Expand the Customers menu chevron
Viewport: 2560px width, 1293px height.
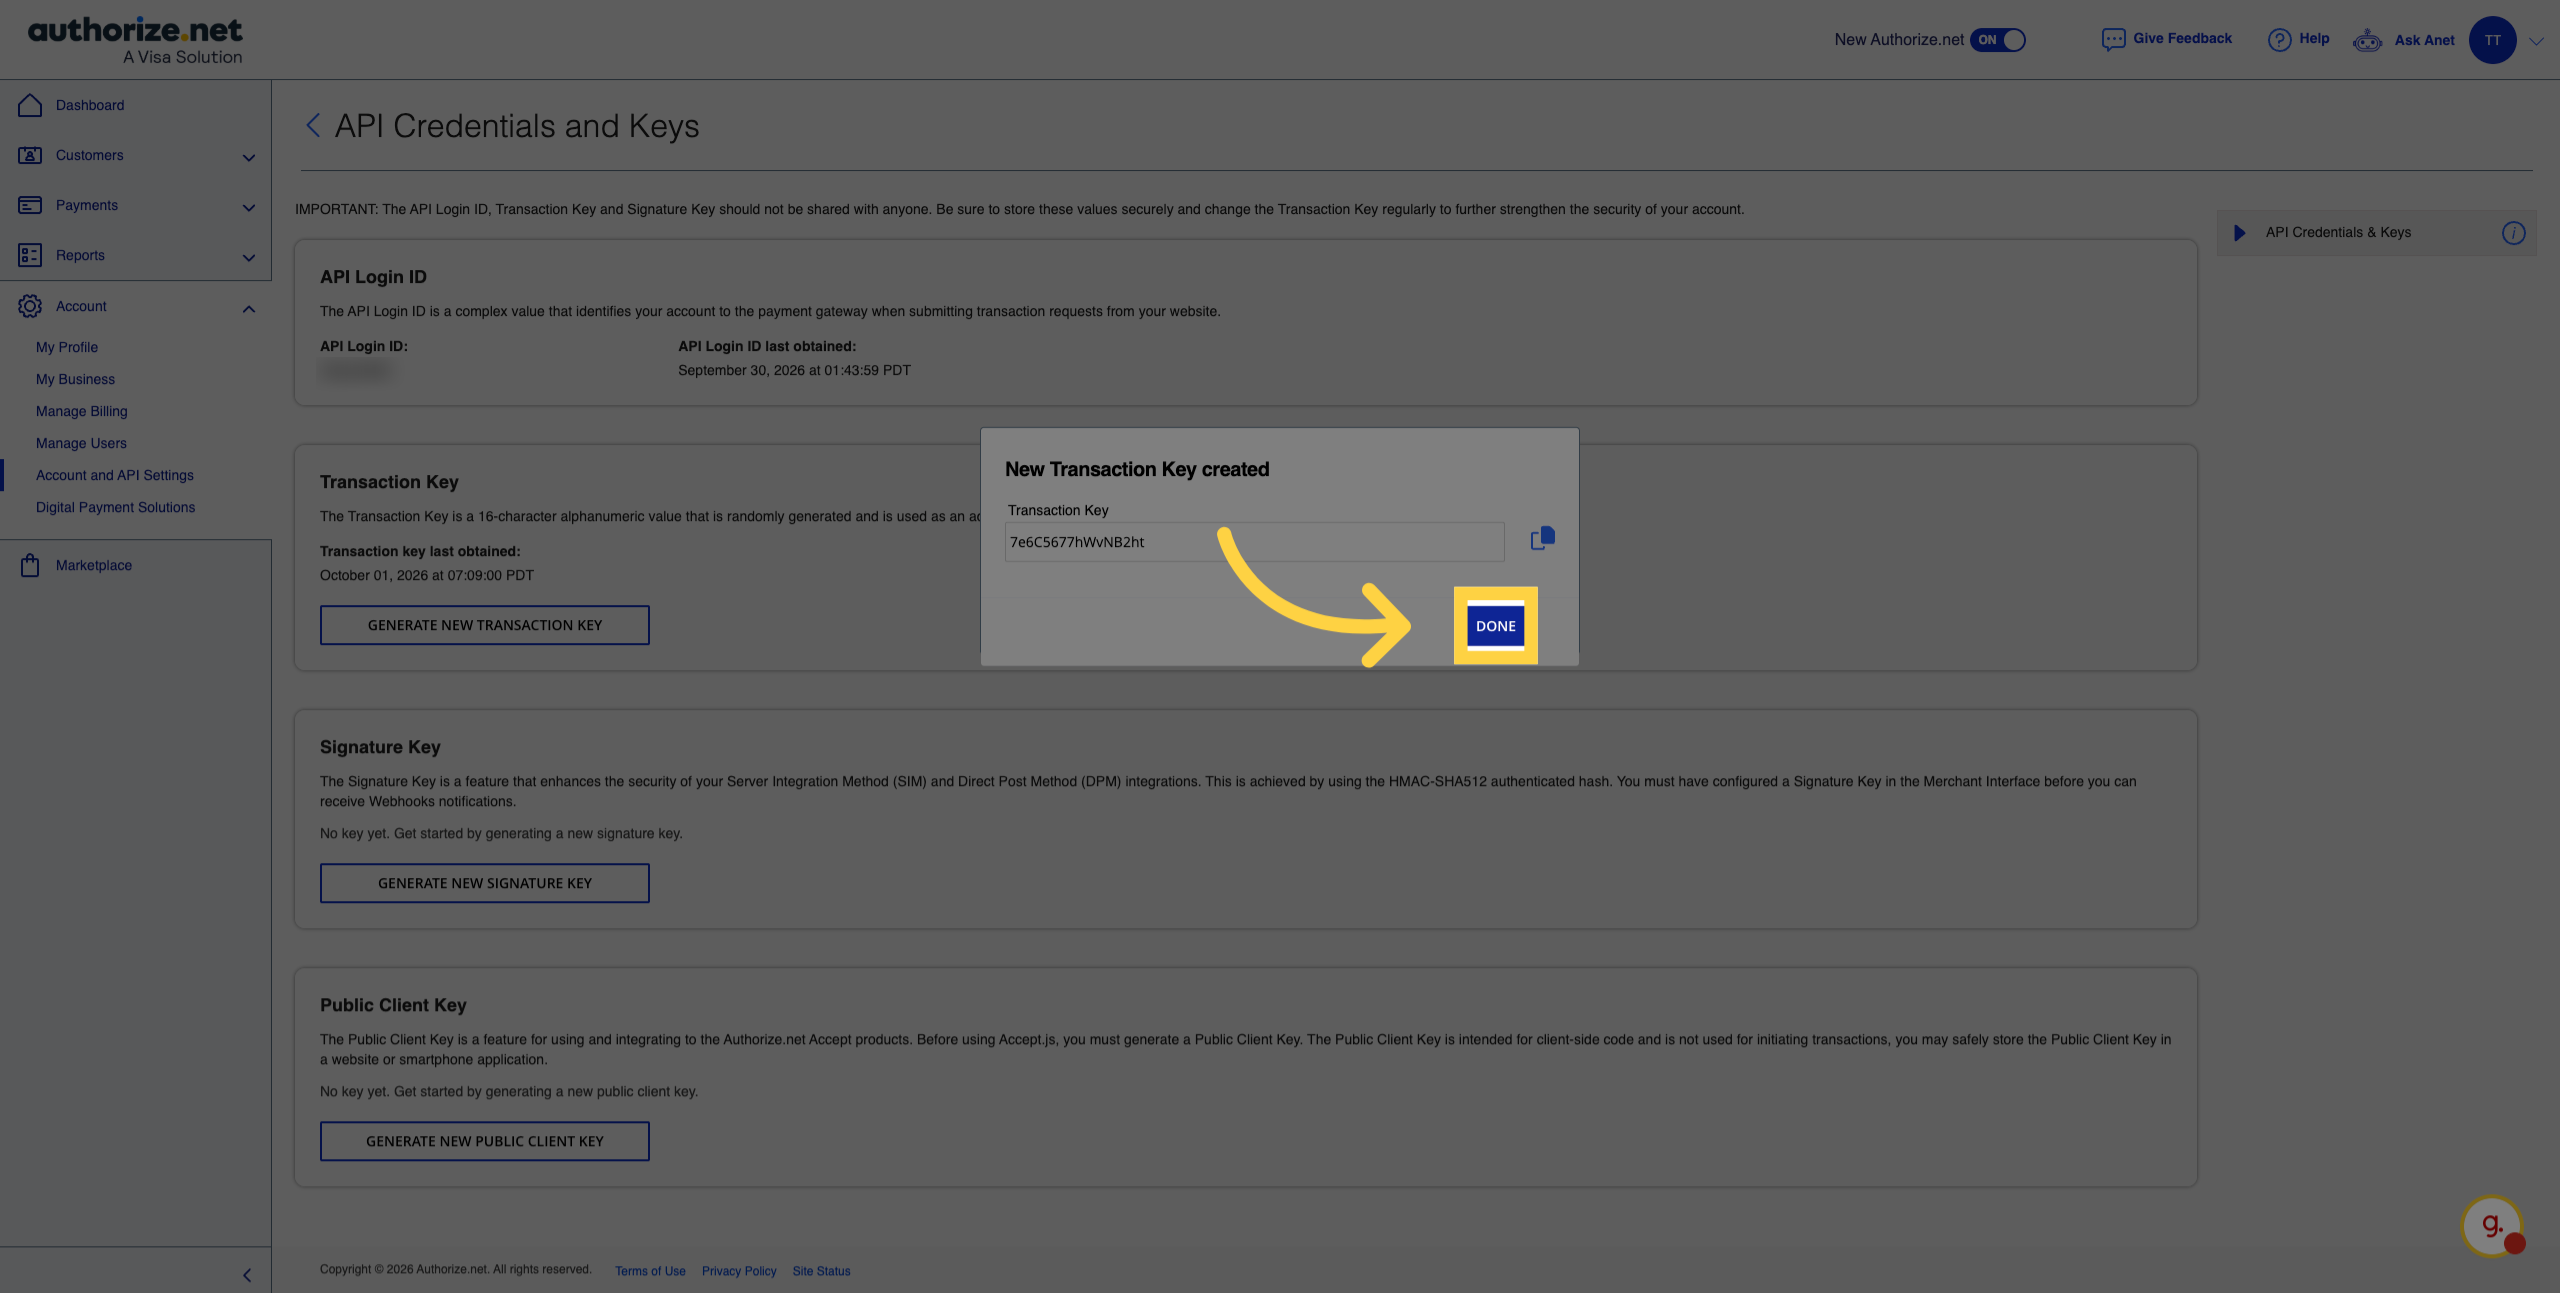249,157
